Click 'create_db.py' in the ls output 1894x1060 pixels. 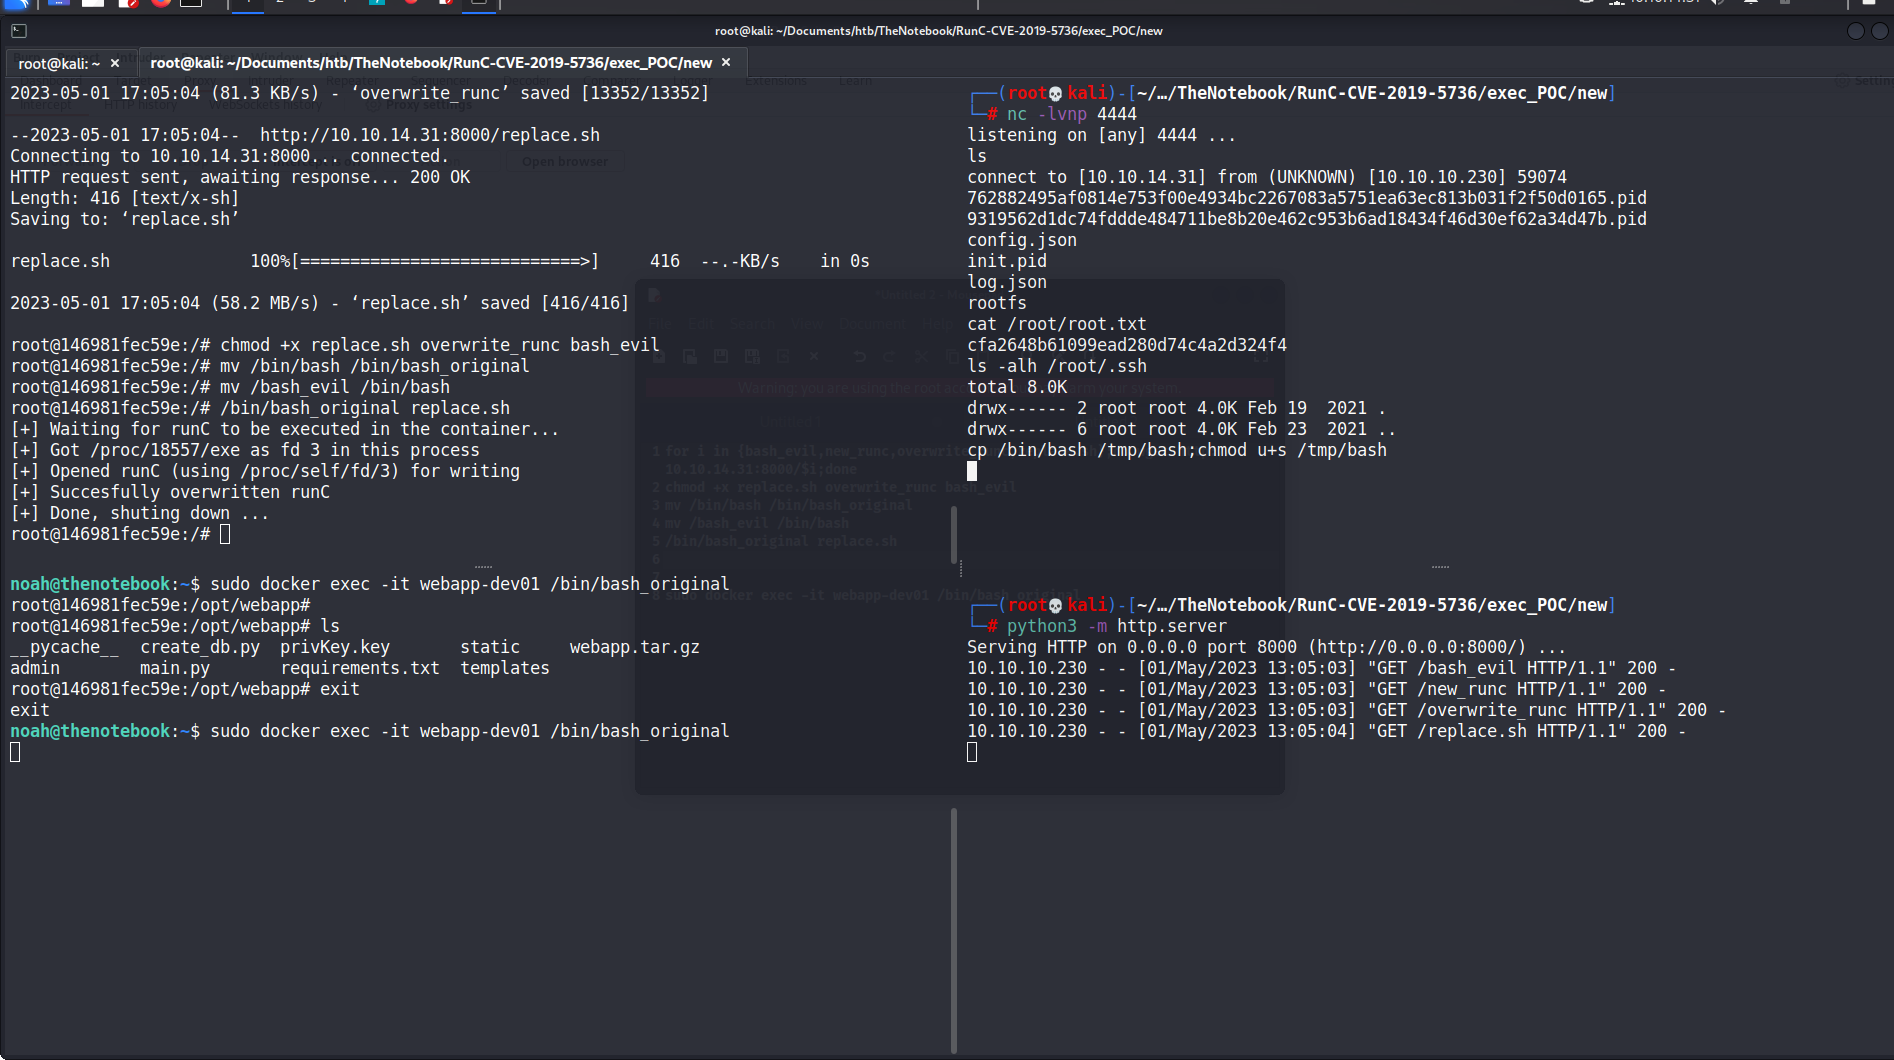(200, 647)
